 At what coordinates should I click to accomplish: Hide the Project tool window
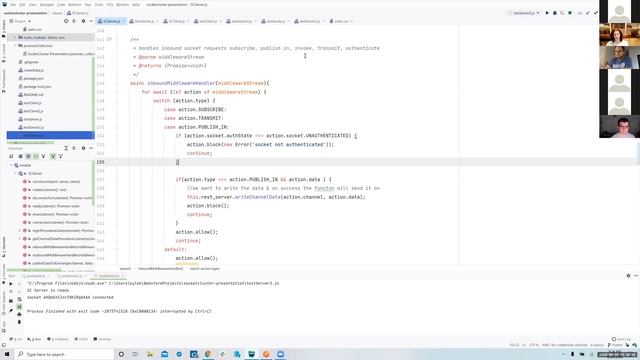point(91,21)
